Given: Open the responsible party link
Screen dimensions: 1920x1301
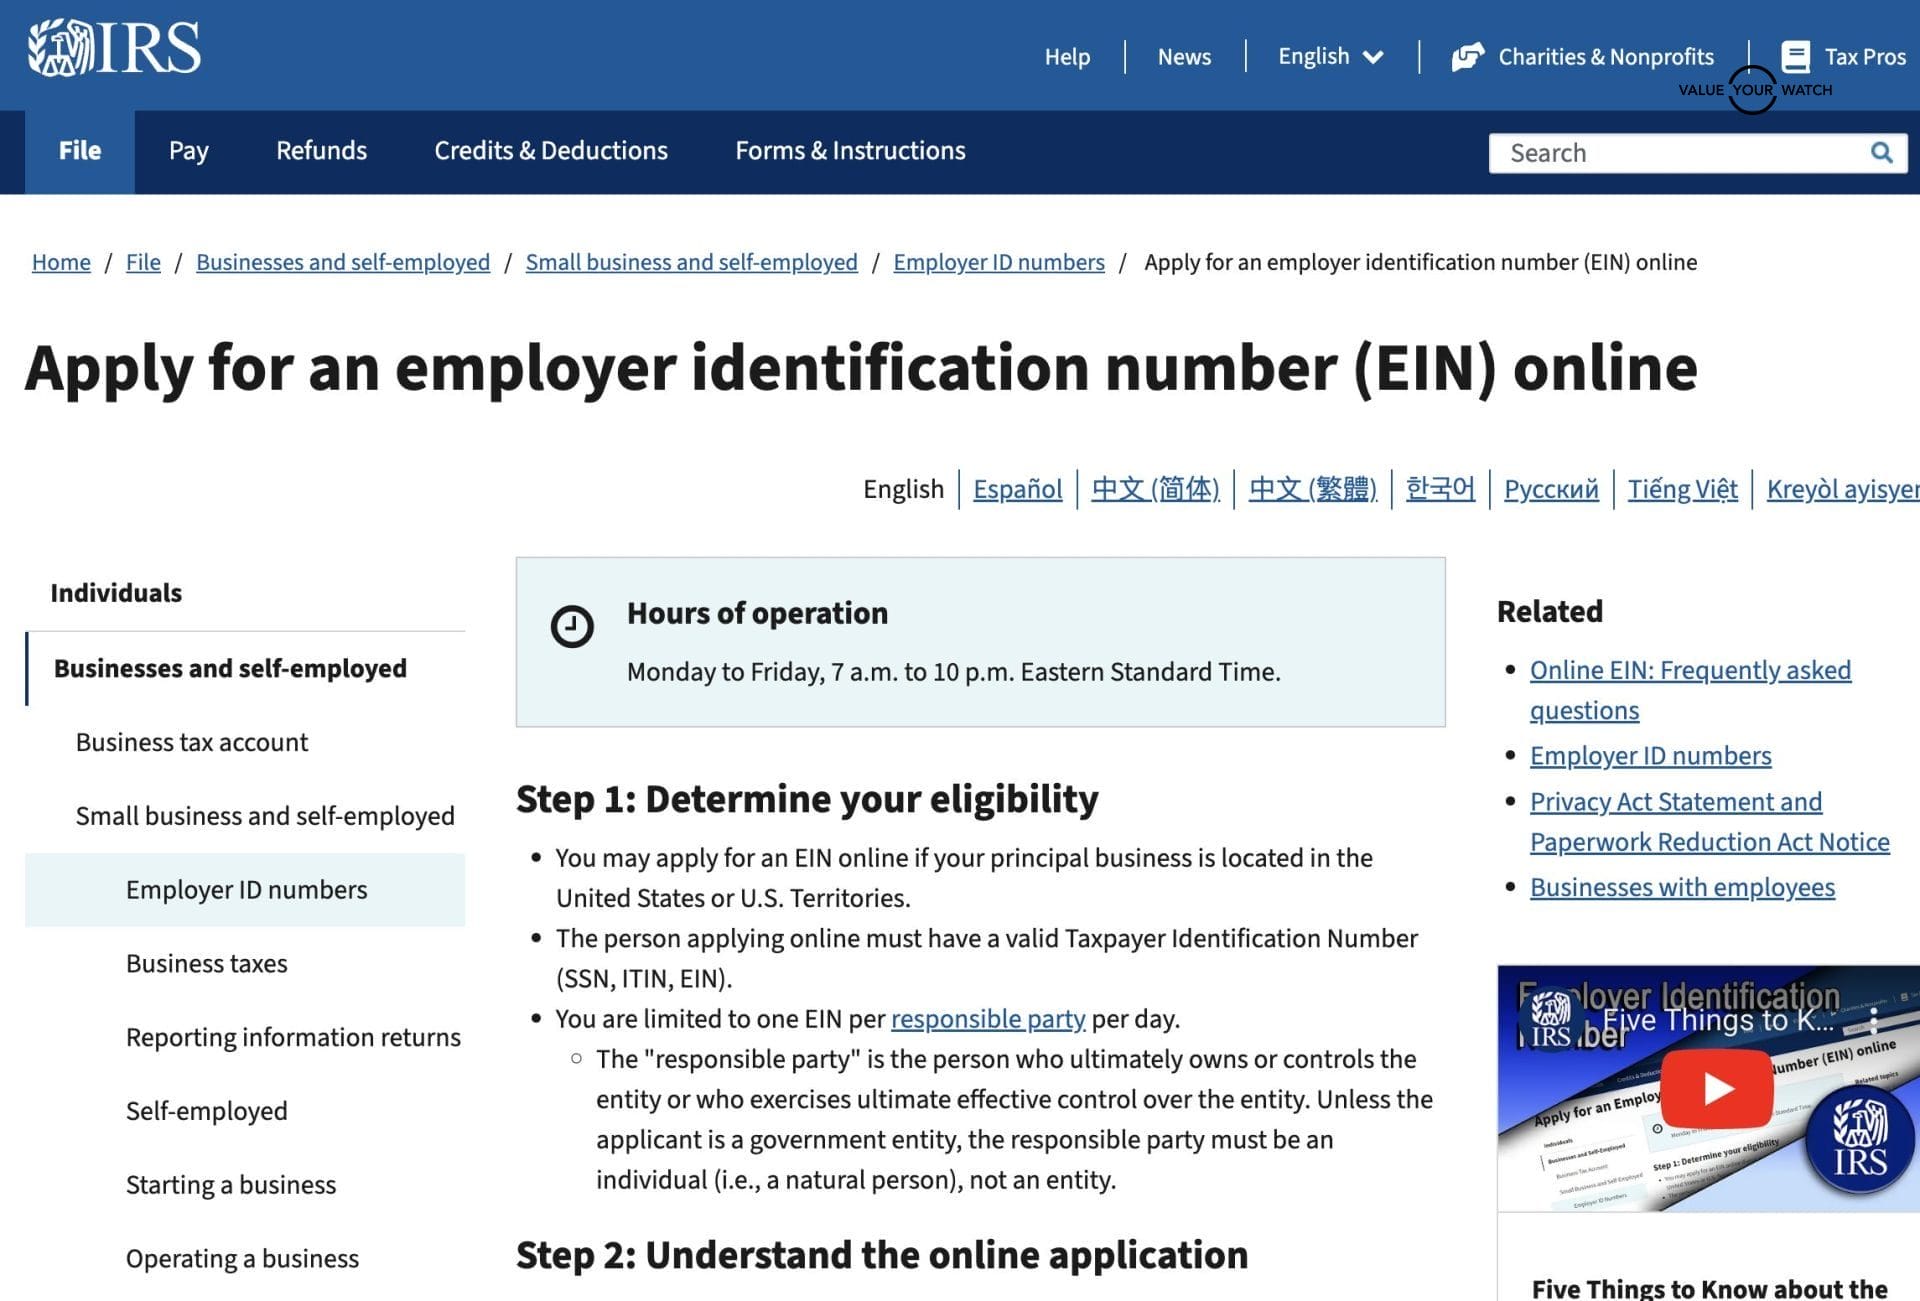Looking at the screenshot, I should pos(987,1019).
